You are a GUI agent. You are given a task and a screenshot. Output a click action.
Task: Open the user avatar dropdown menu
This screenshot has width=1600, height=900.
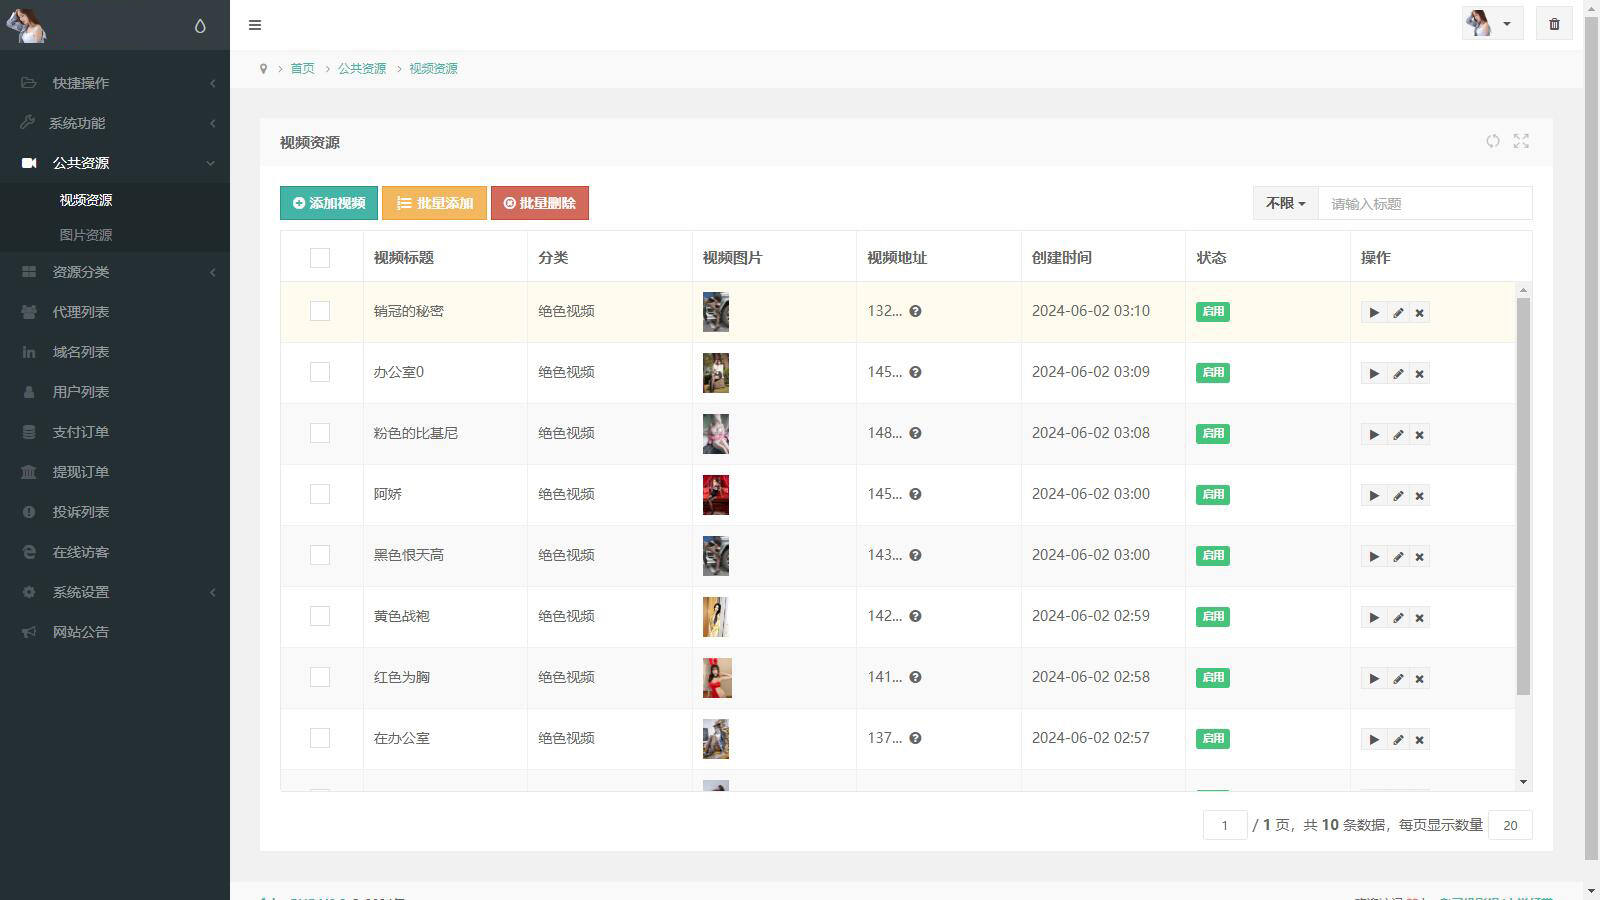click(1492, 24)
